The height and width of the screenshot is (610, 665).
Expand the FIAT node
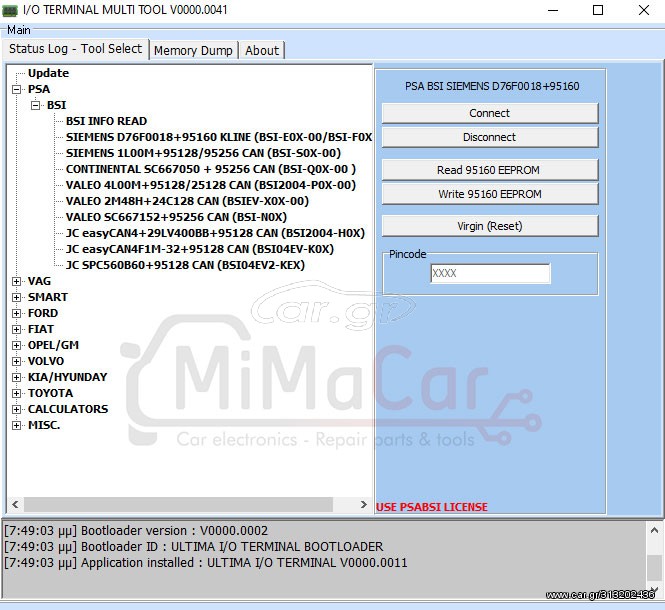click(17, 329)
